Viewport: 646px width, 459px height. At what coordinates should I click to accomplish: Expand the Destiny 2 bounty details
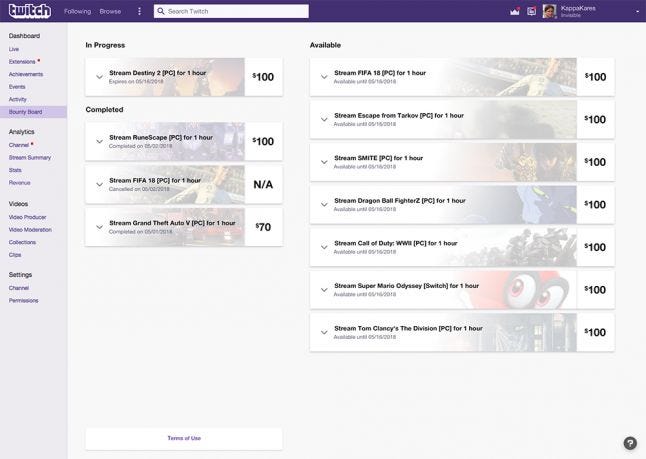coord(99,77)
